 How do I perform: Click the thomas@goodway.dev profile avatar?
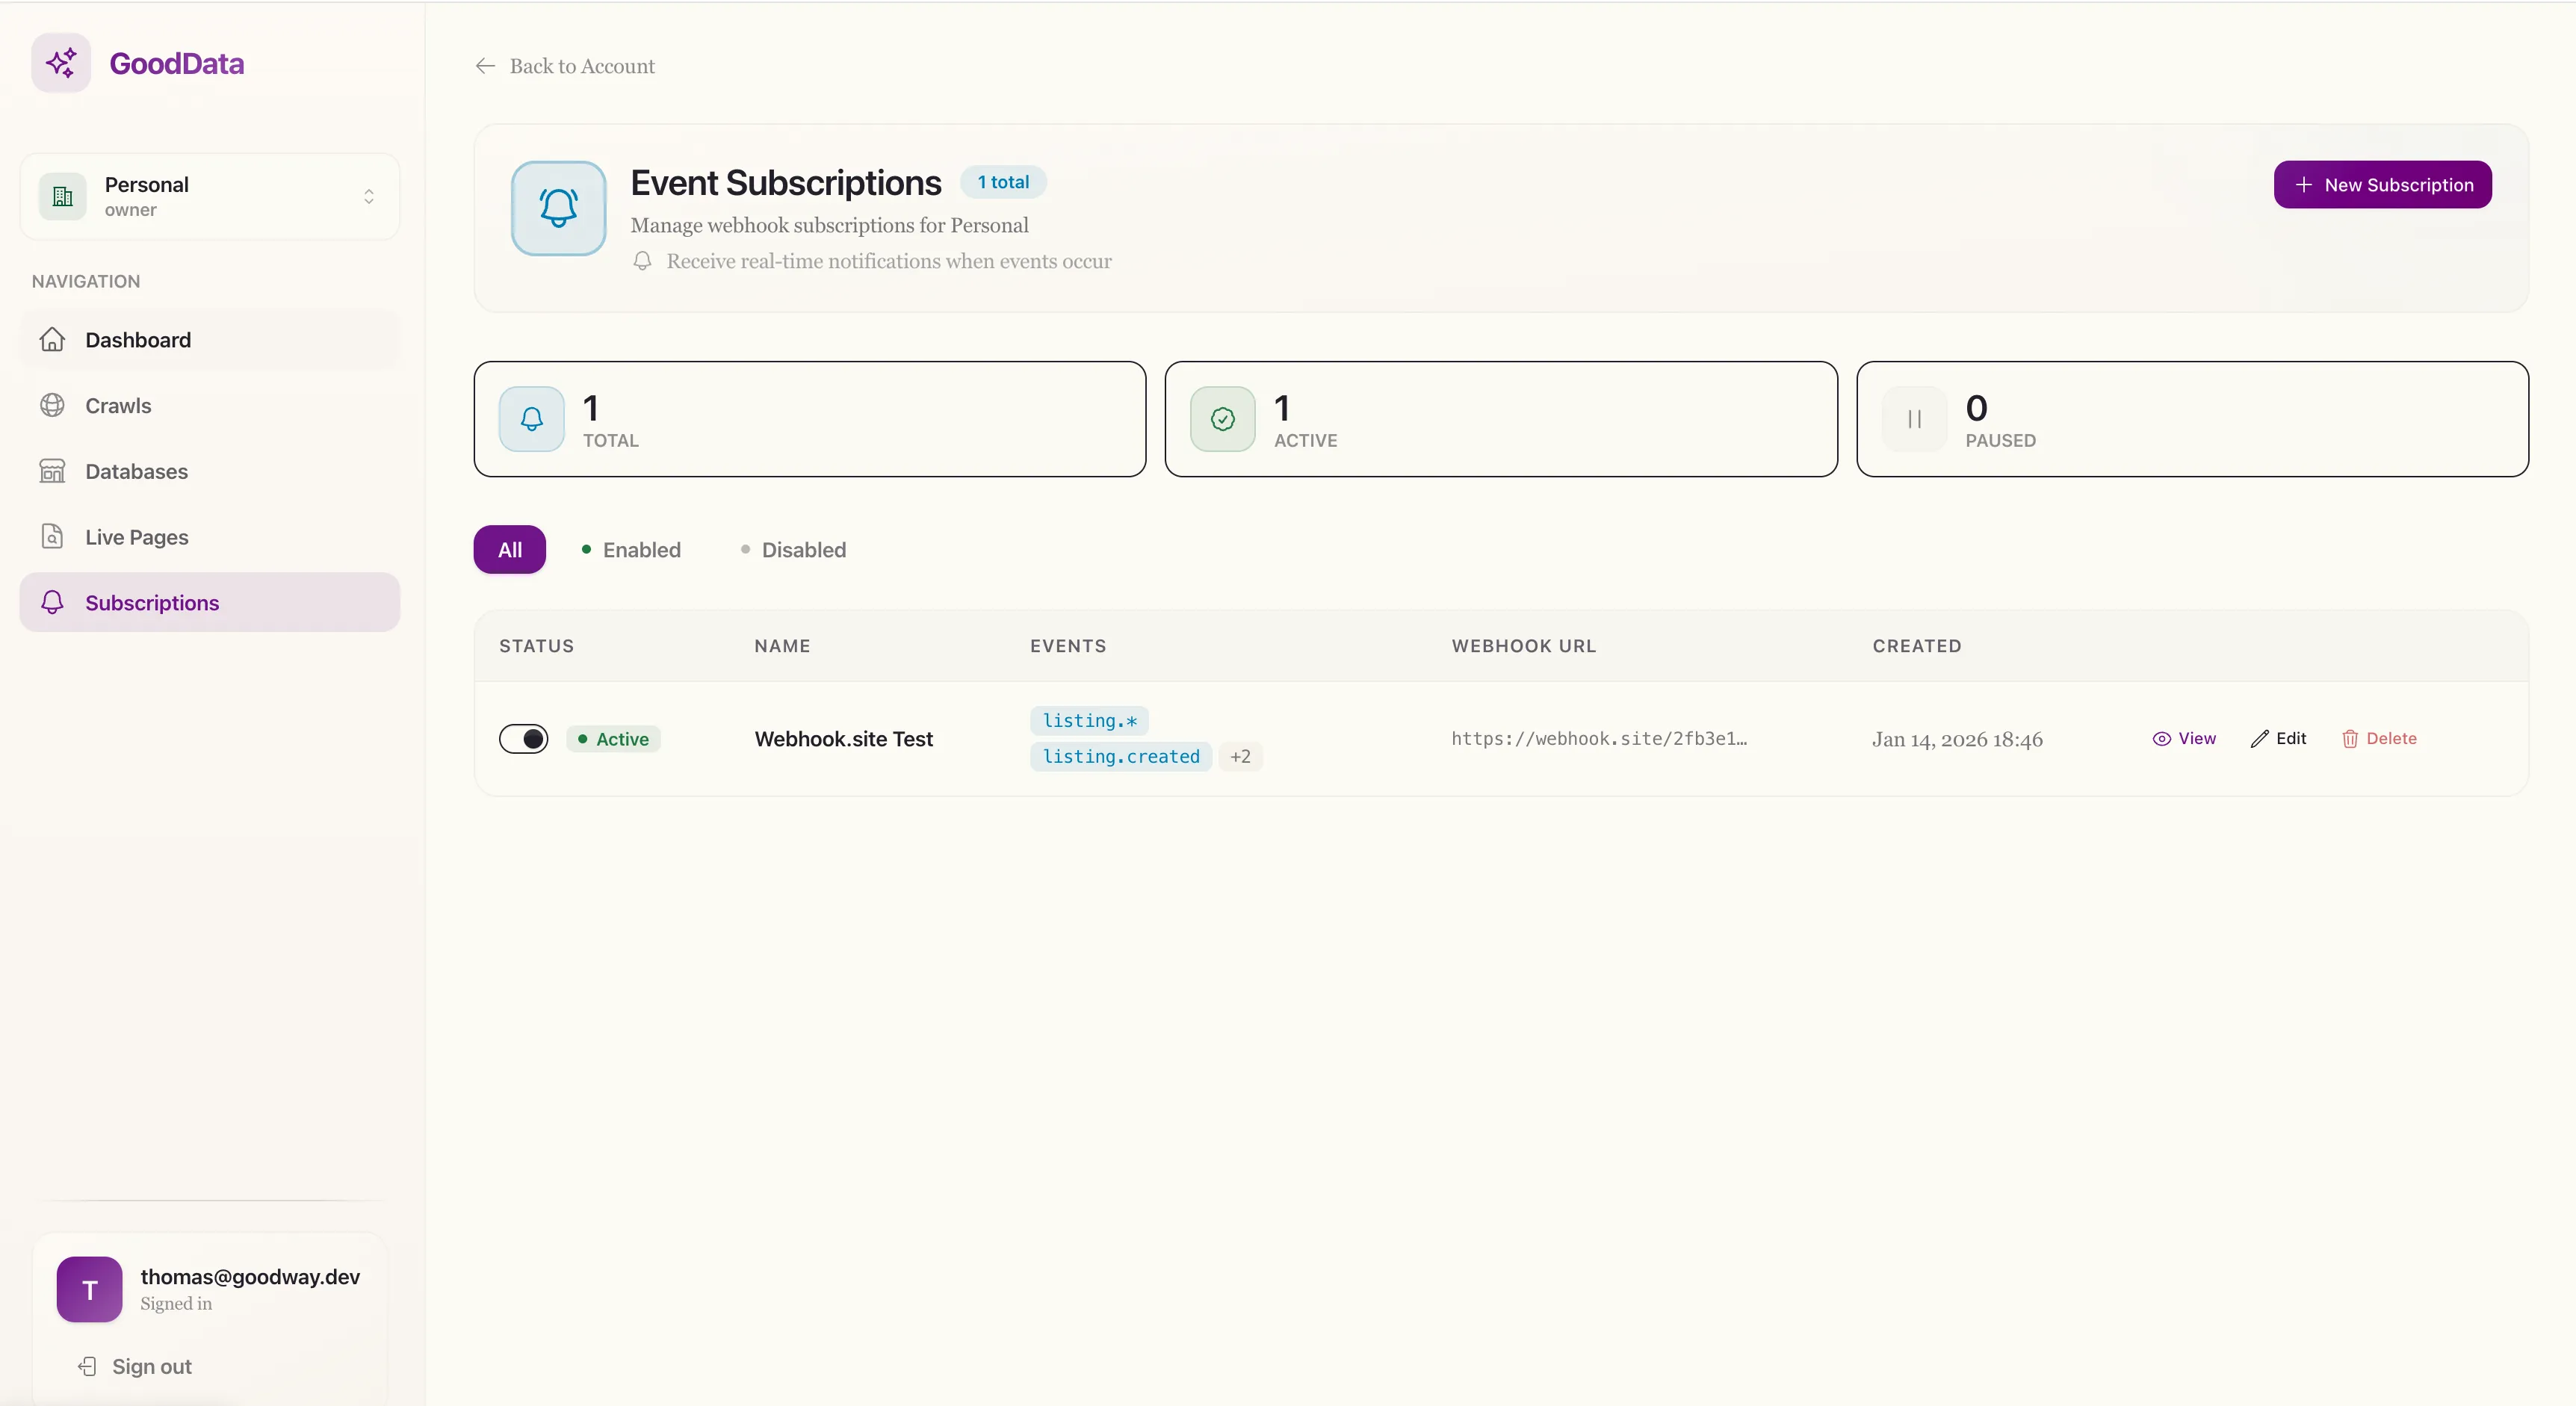[90, 1289]
